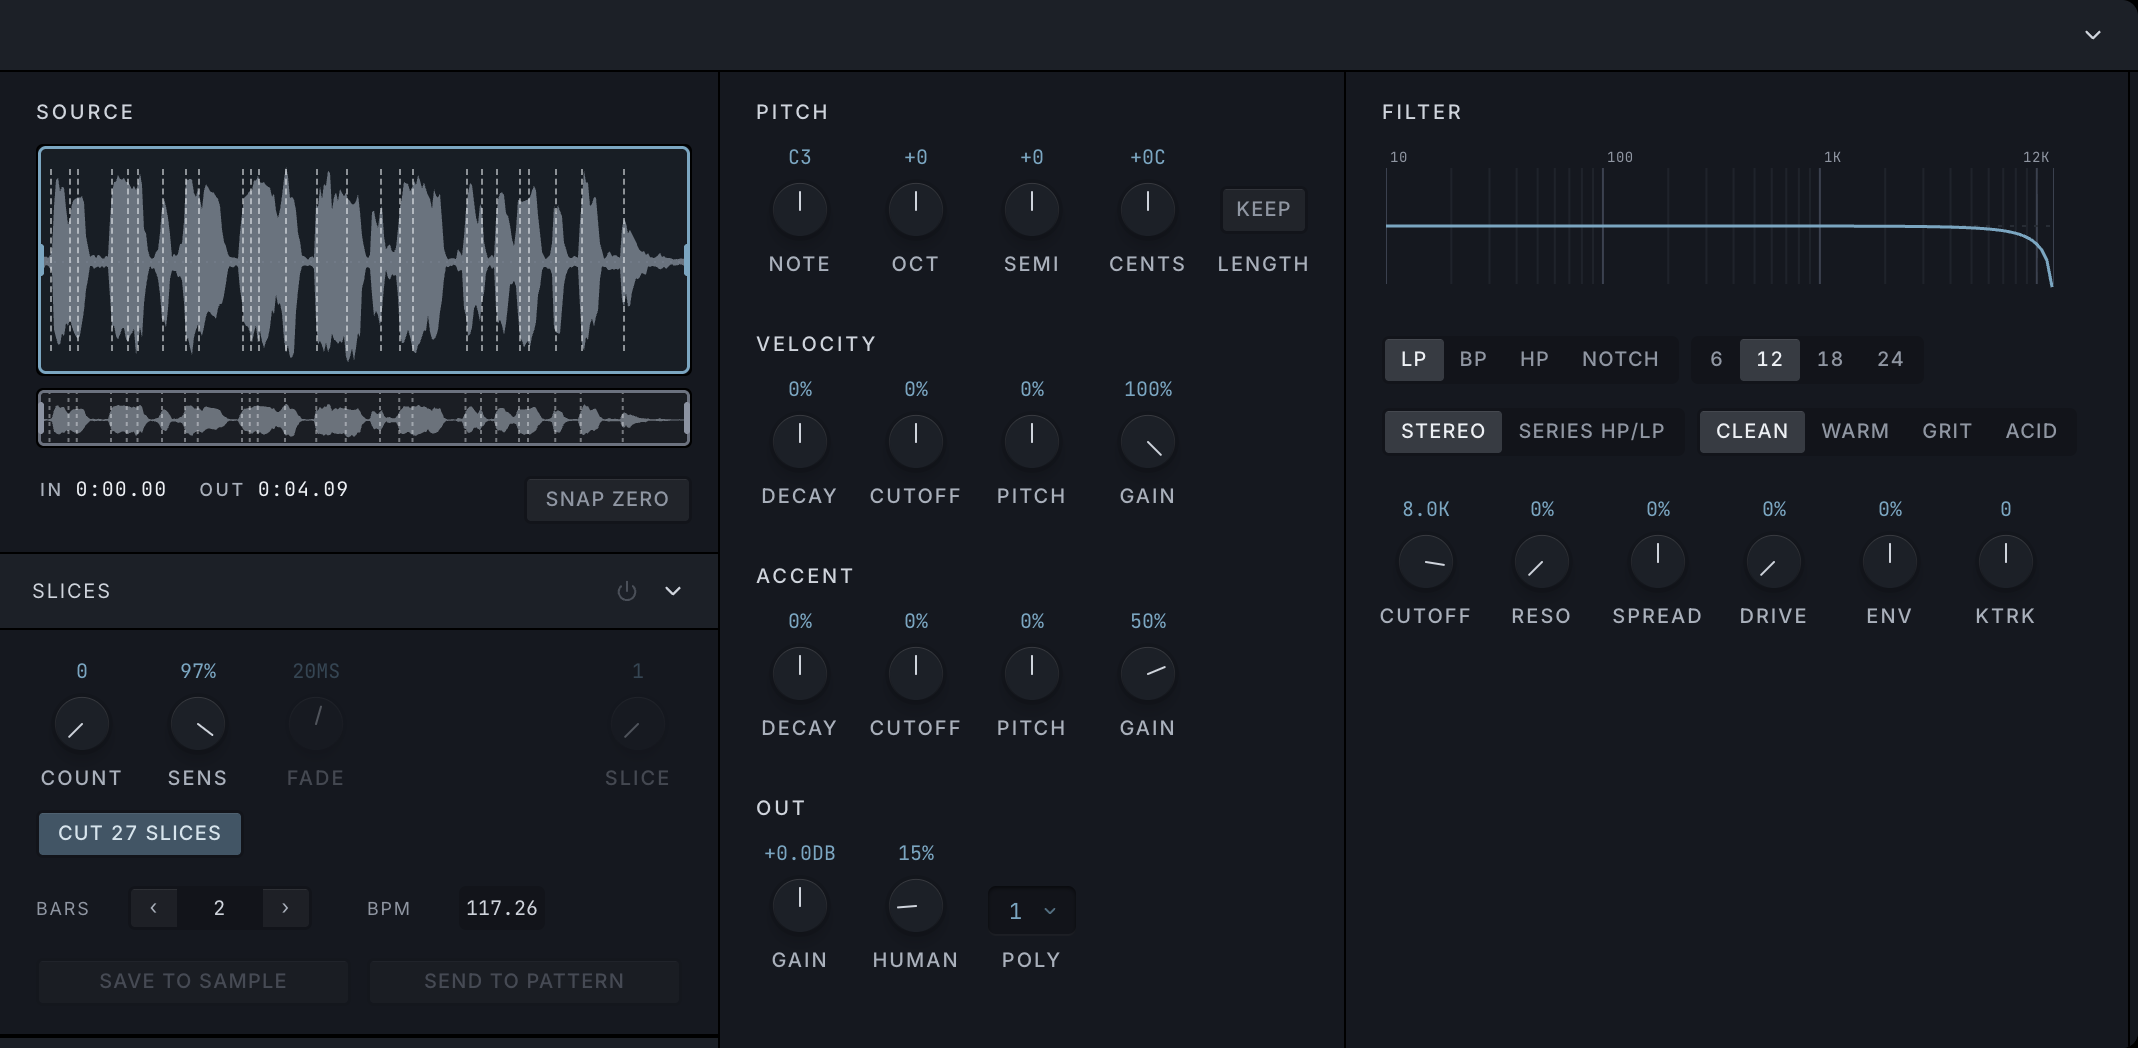Viewport: 2138px width, 1048px height.
Task: Click the KTRK knob
Action: click(2006, 560)
